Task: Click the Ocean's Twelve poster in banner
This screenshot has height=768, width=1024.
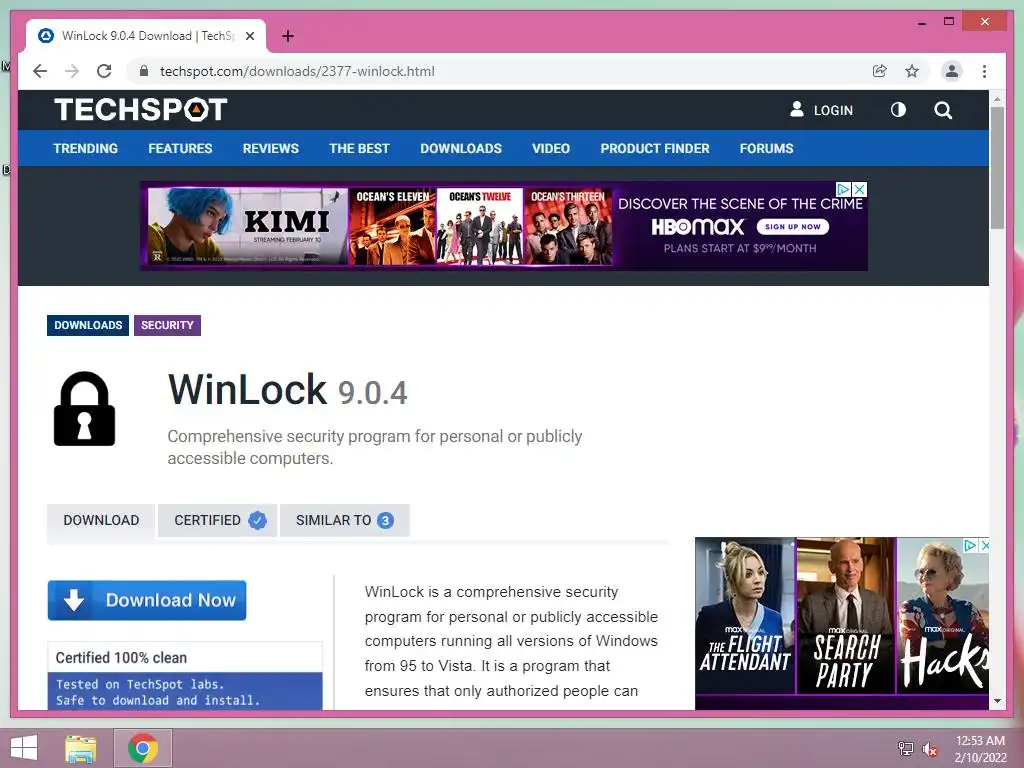Action: click(479, 226)
